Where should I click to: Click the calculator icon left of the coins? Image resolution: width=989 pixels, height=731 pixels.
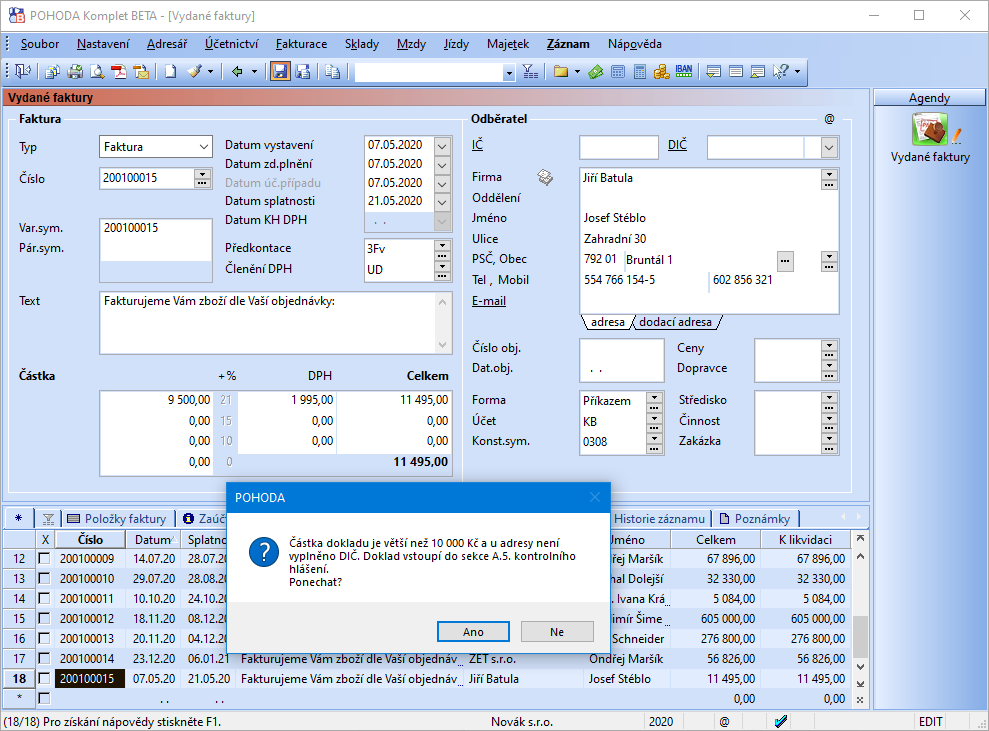pos(640,72)
